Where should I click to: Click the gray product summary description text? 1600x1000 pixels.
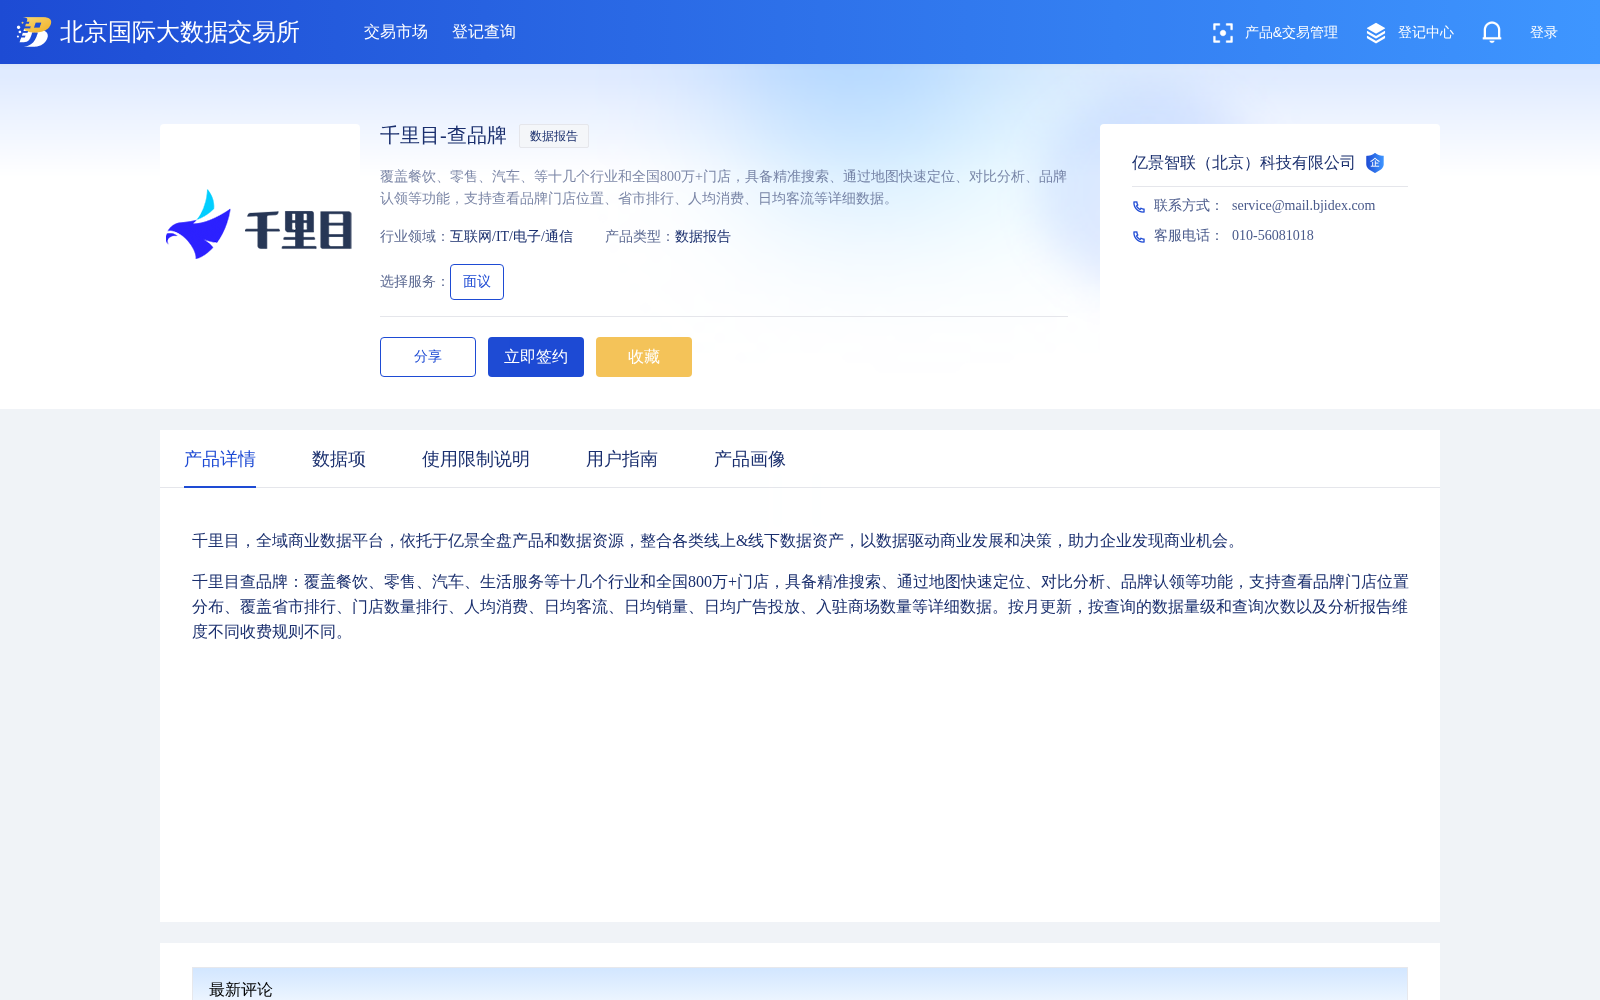[x=723, y=188]
